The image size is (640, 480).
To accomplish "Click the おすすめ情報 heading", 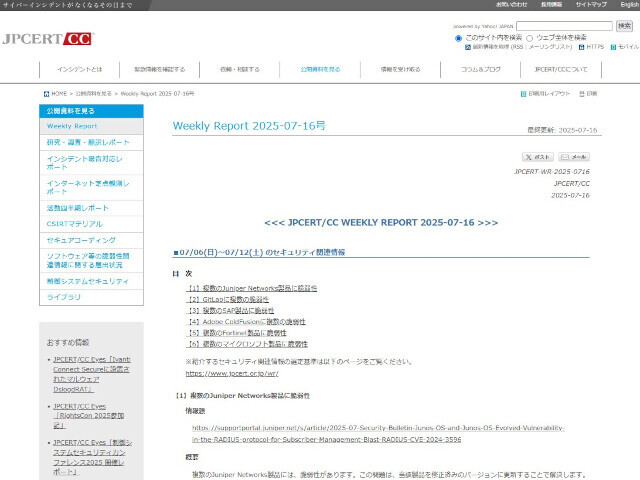I will [x=68, y=342].
